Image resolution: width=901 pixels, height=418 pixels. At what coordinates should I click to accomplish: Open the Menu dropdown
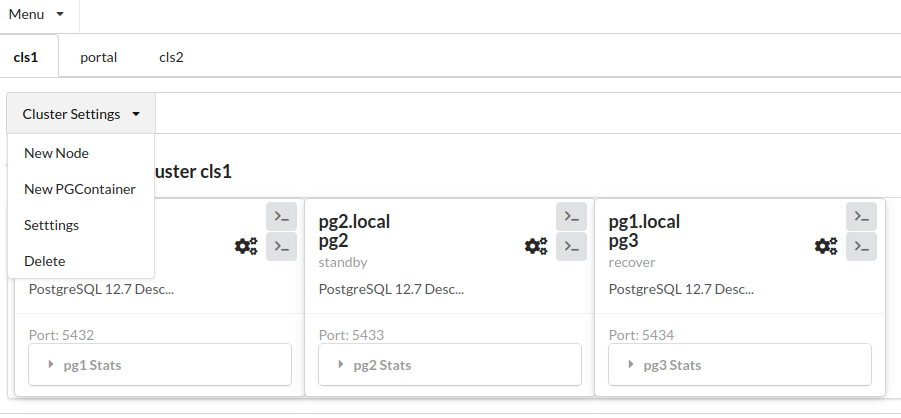click(x=36, y=14)
